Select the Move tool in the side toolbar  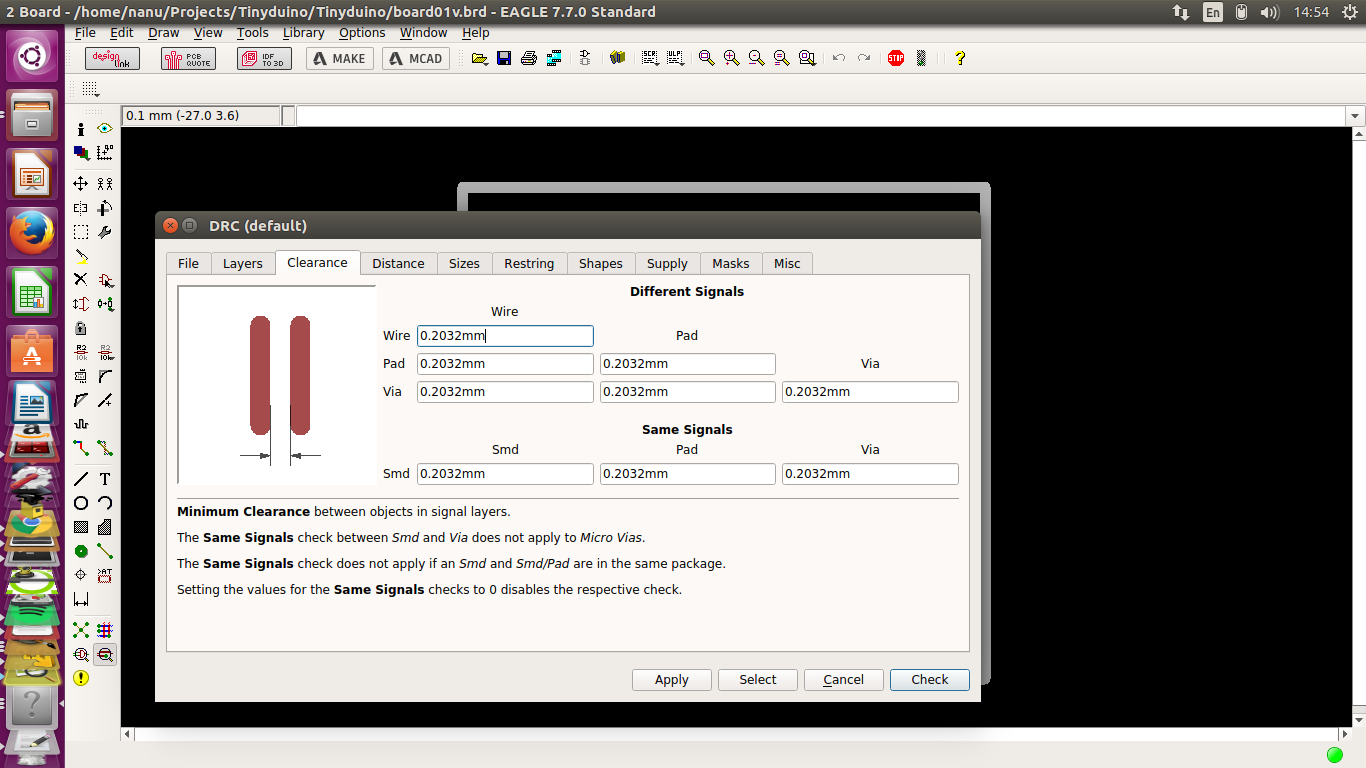pyautogui.click(x=81, y=183)
